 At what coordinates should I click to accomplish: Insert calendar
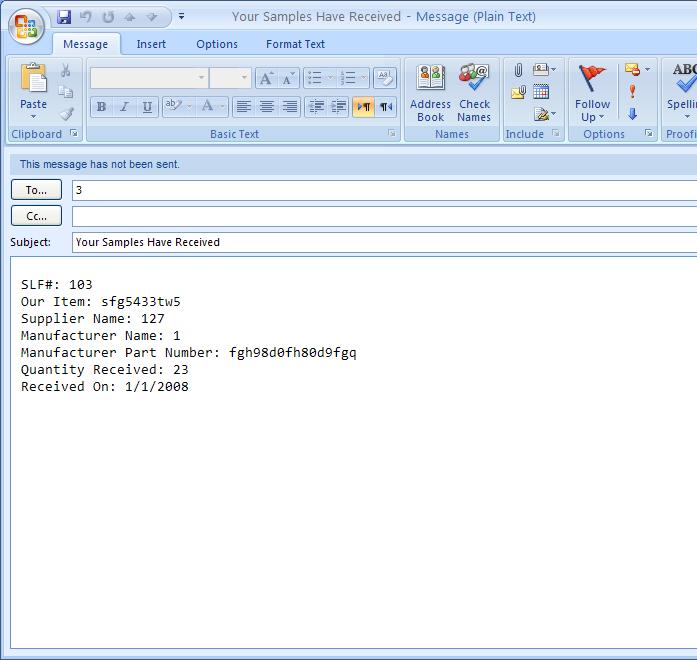click(541, 92)
